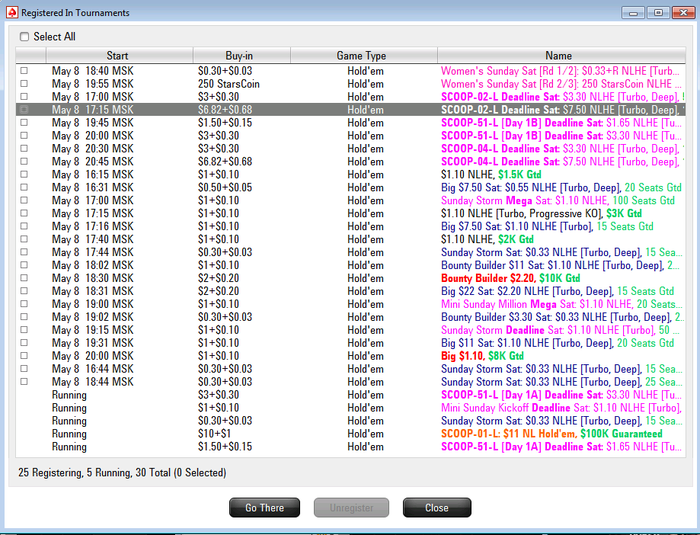The width and height of the screenshot is (700, 535).
Task: Click the Go There button
Action: tap(264, 508)
